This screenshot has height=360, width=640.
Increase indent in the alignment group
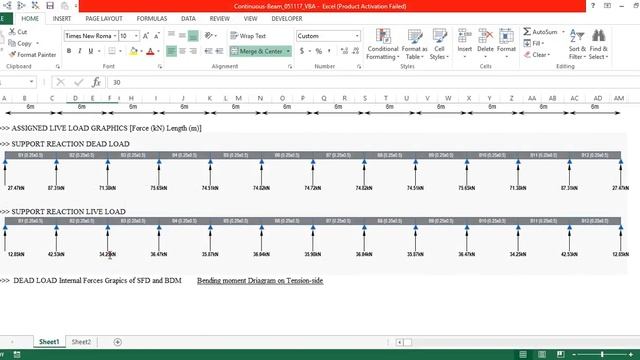(x=220, y=51)
